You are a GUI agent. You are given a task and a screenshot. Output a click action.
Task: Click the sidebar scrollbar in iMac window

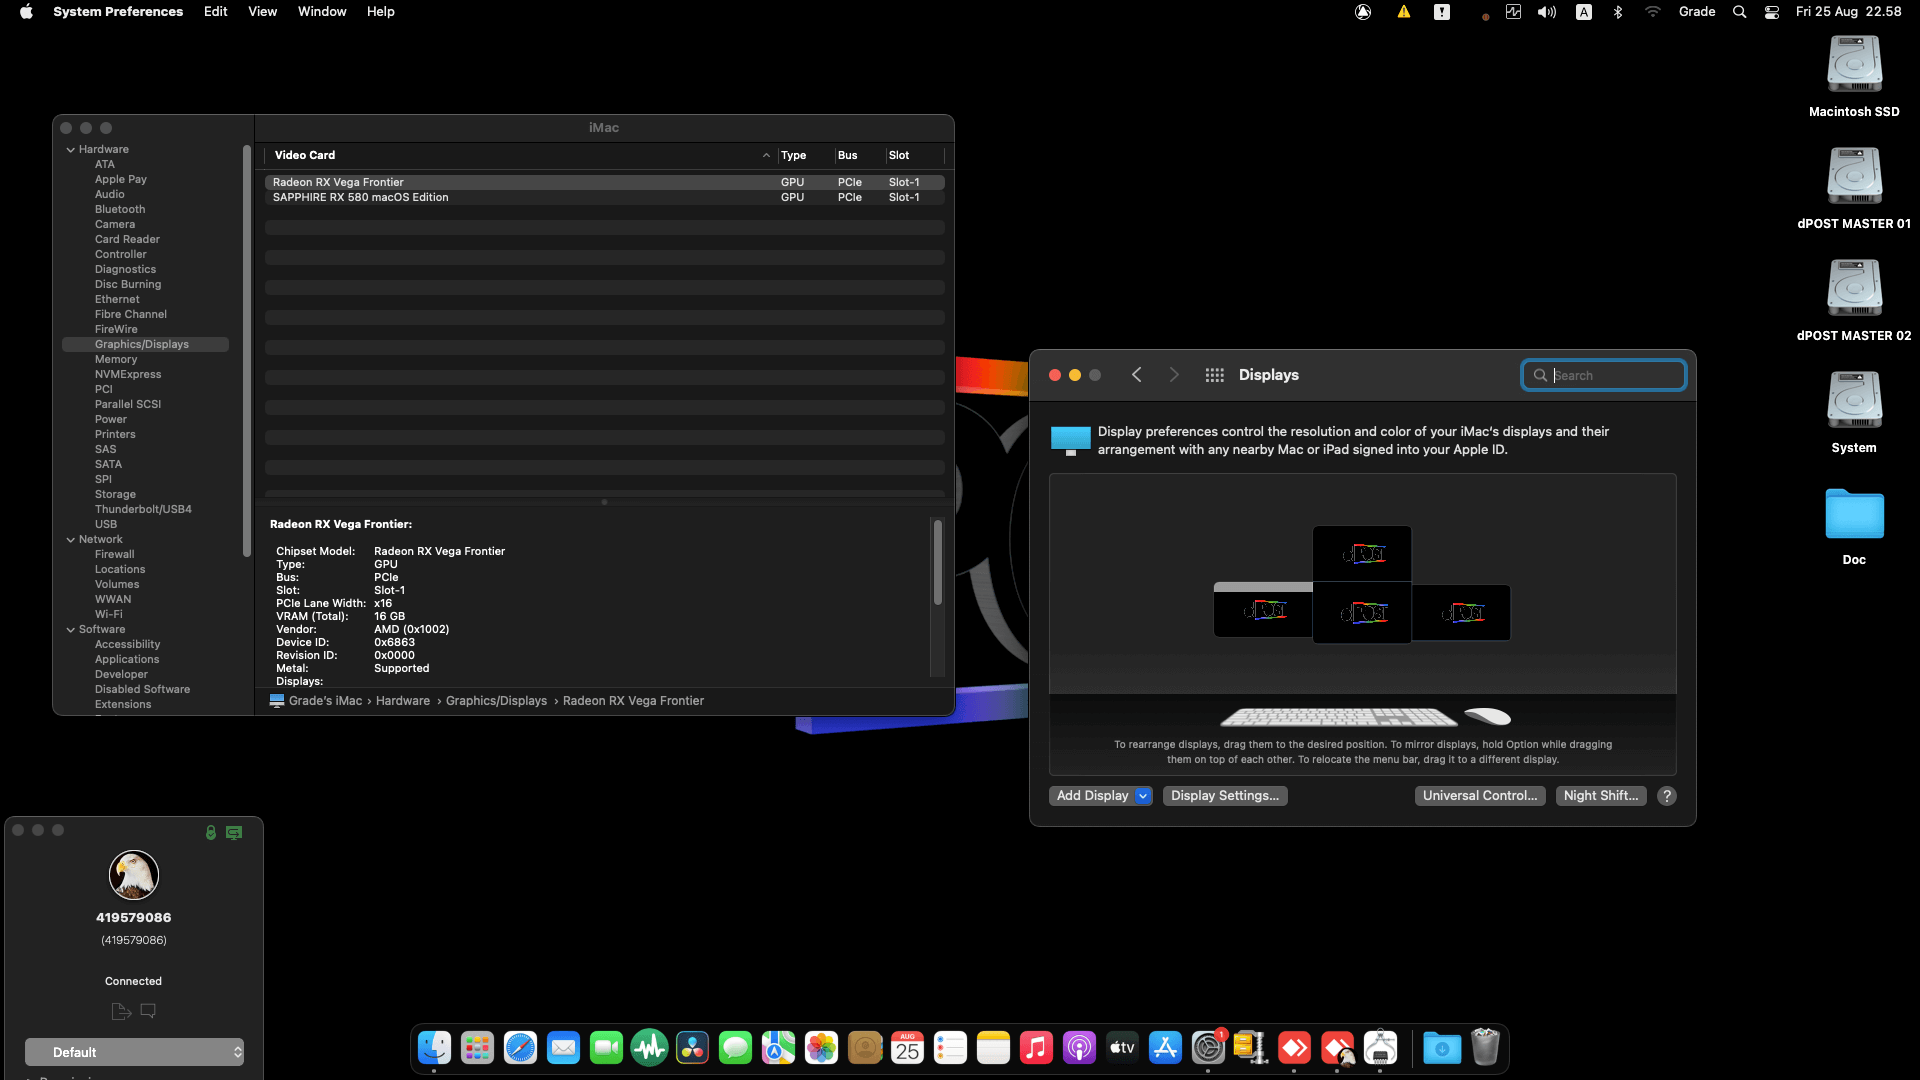click(247, 351)
